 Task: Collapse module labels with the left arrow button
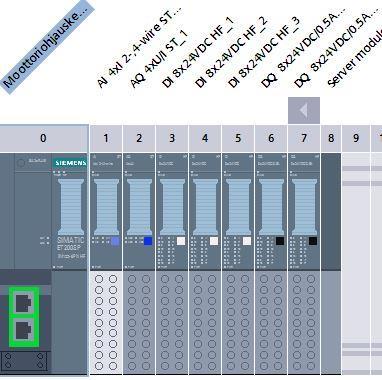[x=304, y=110]
